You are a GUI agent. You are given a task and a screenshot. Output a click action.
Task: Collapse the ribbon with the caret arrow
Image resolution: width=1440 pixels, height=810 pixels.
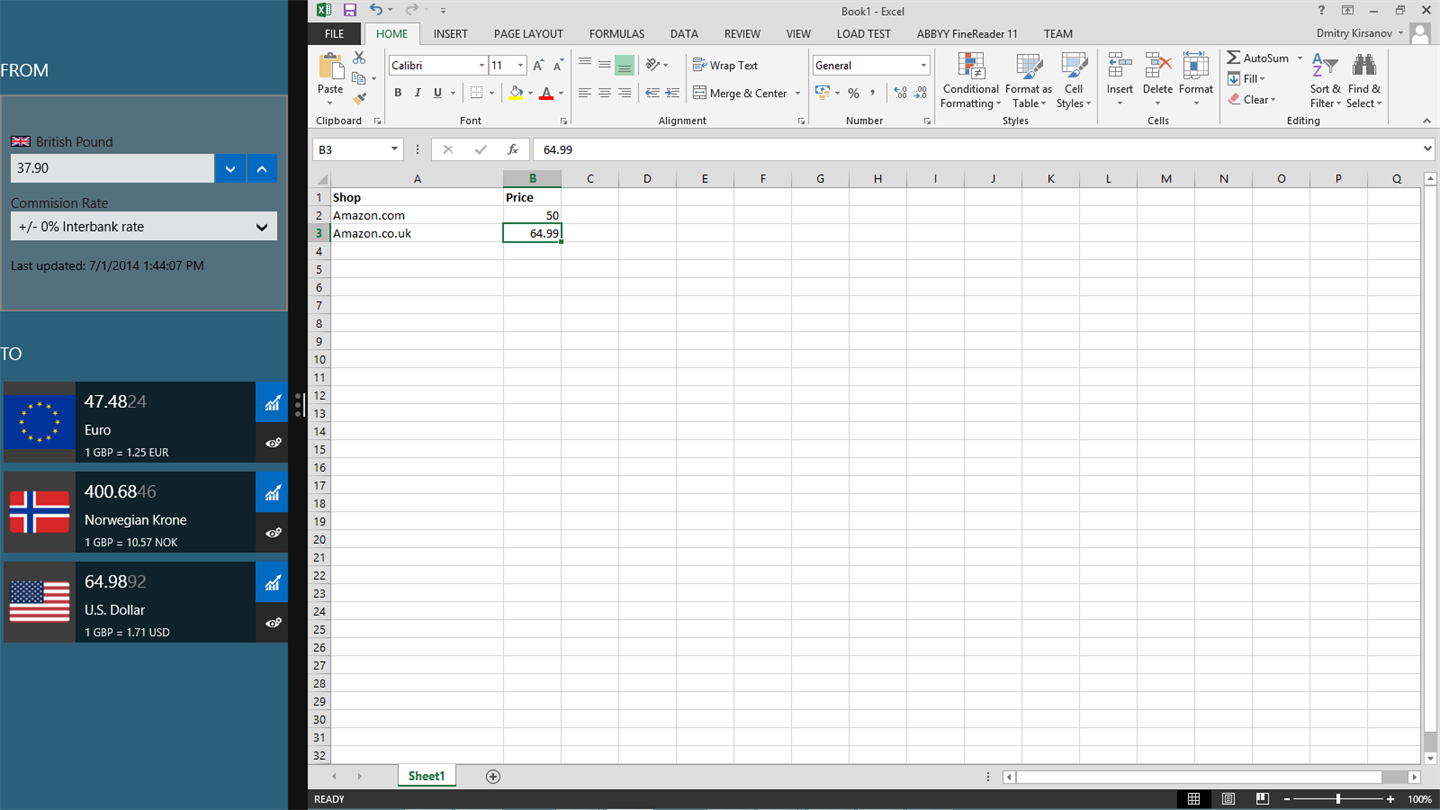[x=1426, y=121]
